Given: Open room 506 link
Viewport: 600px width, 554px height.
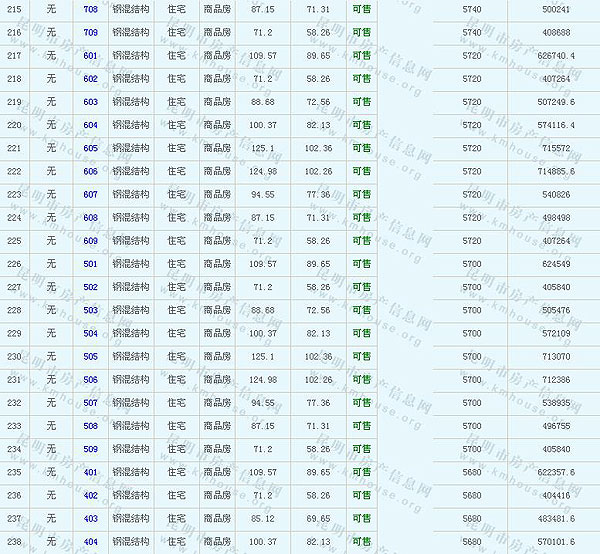Looking at the screenshot, I should point(90,380).
